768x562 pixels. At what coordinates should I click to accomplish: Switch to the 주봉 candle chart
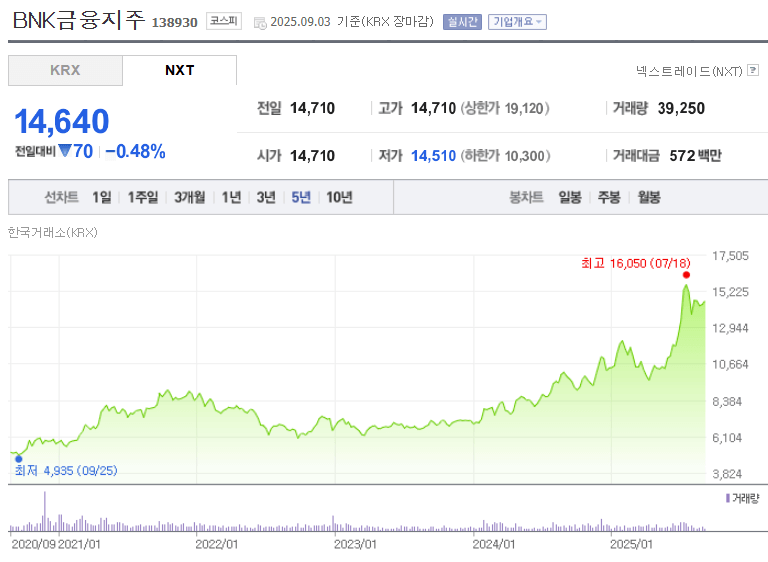[609, 197]
